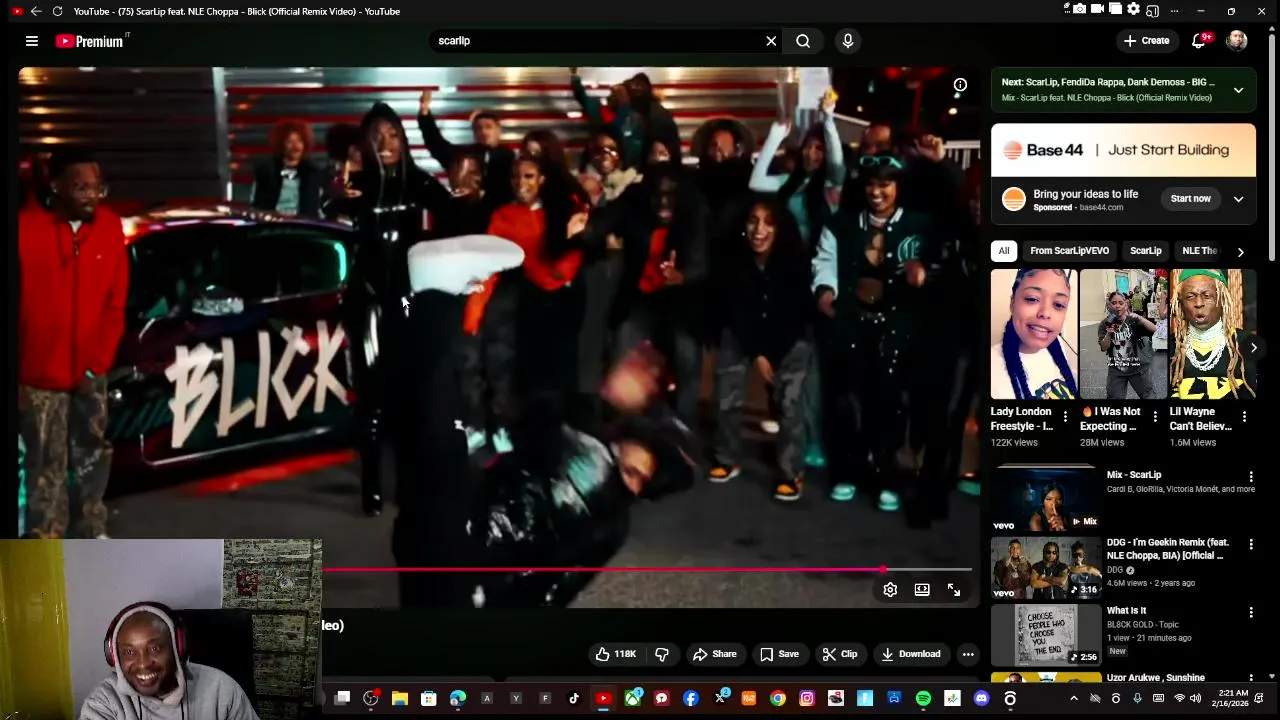Open File Explorer from taskbar
This screenshot has height=720, width=1280.
coord(400,699)
